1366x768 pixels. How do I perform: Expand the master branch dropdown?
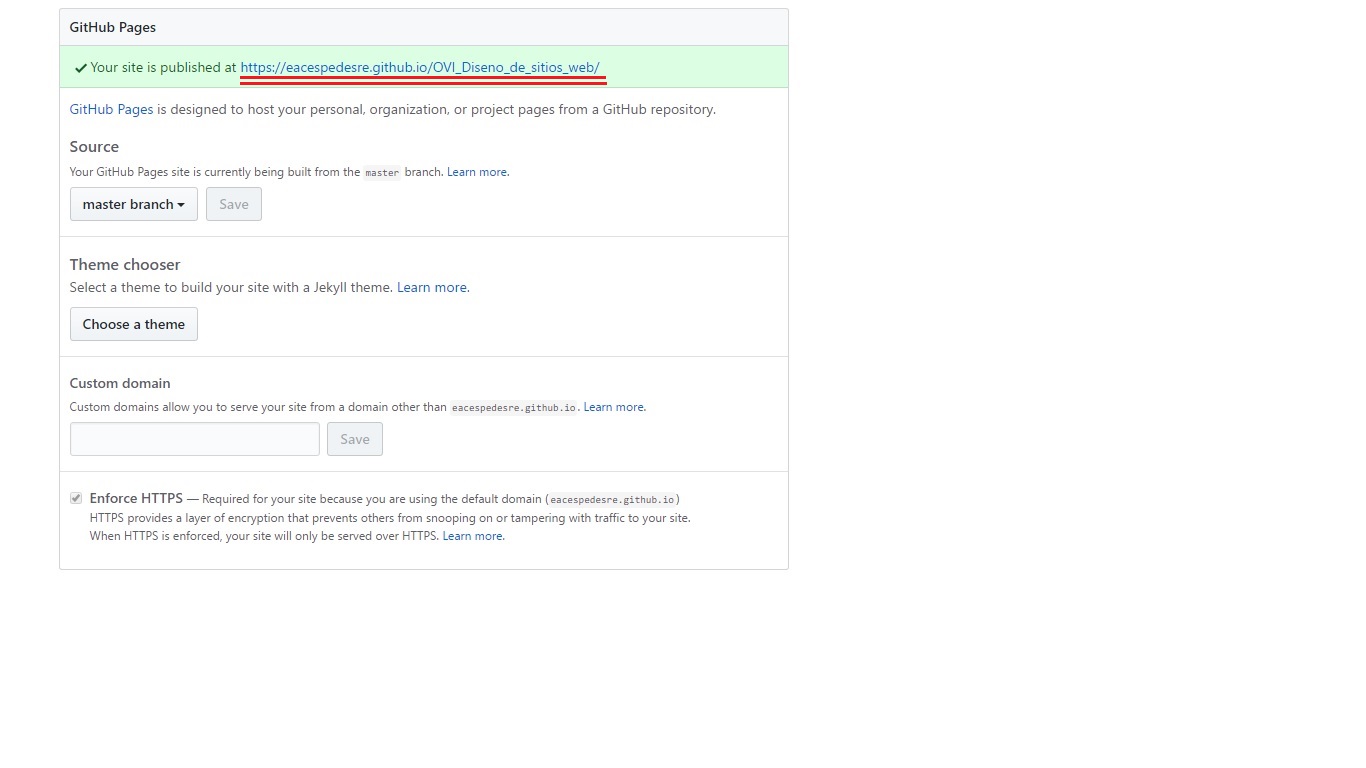134,204
